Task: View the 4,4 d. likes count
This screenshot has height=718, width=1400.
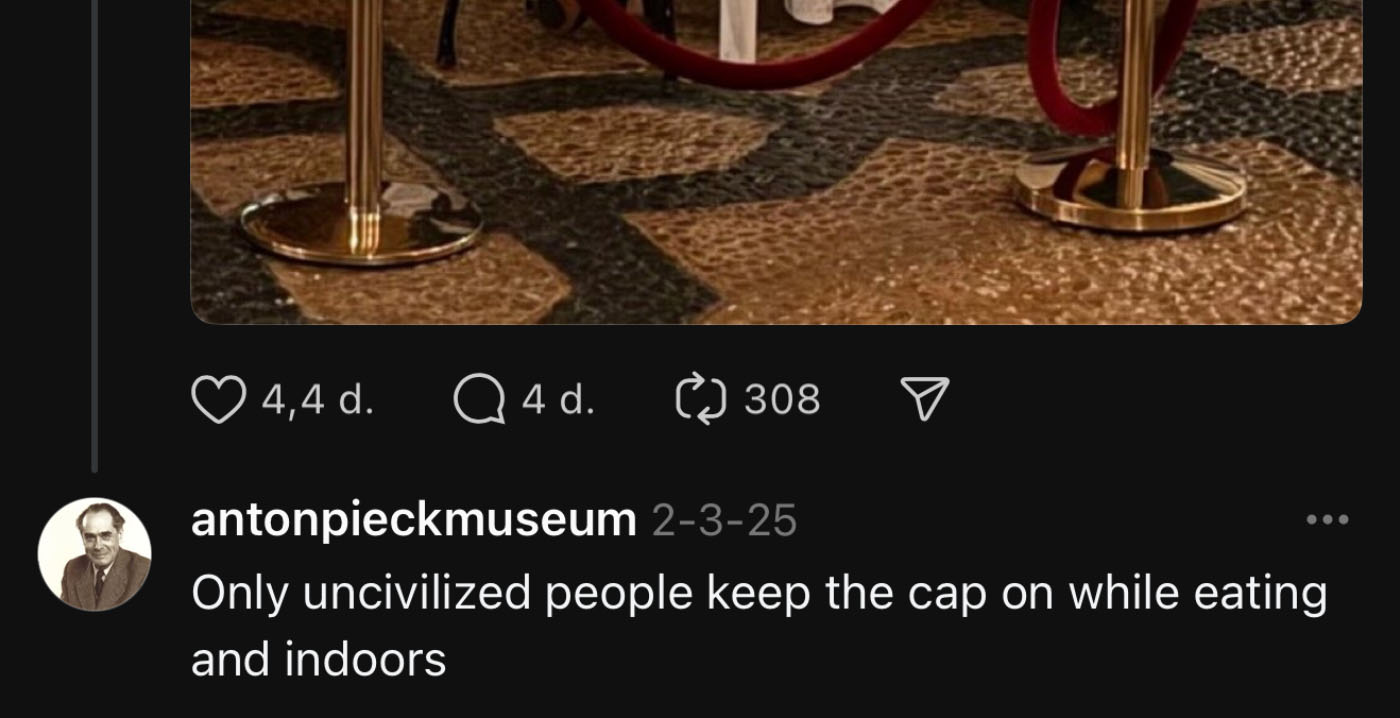Action: tap(318, 400)
